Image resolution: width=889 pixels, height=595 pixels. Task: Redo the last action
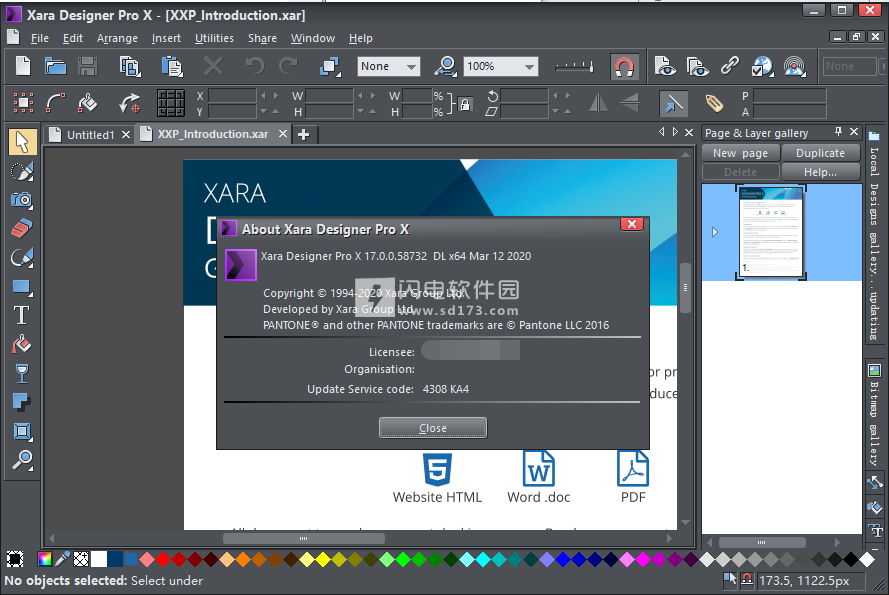coord(288,66)
